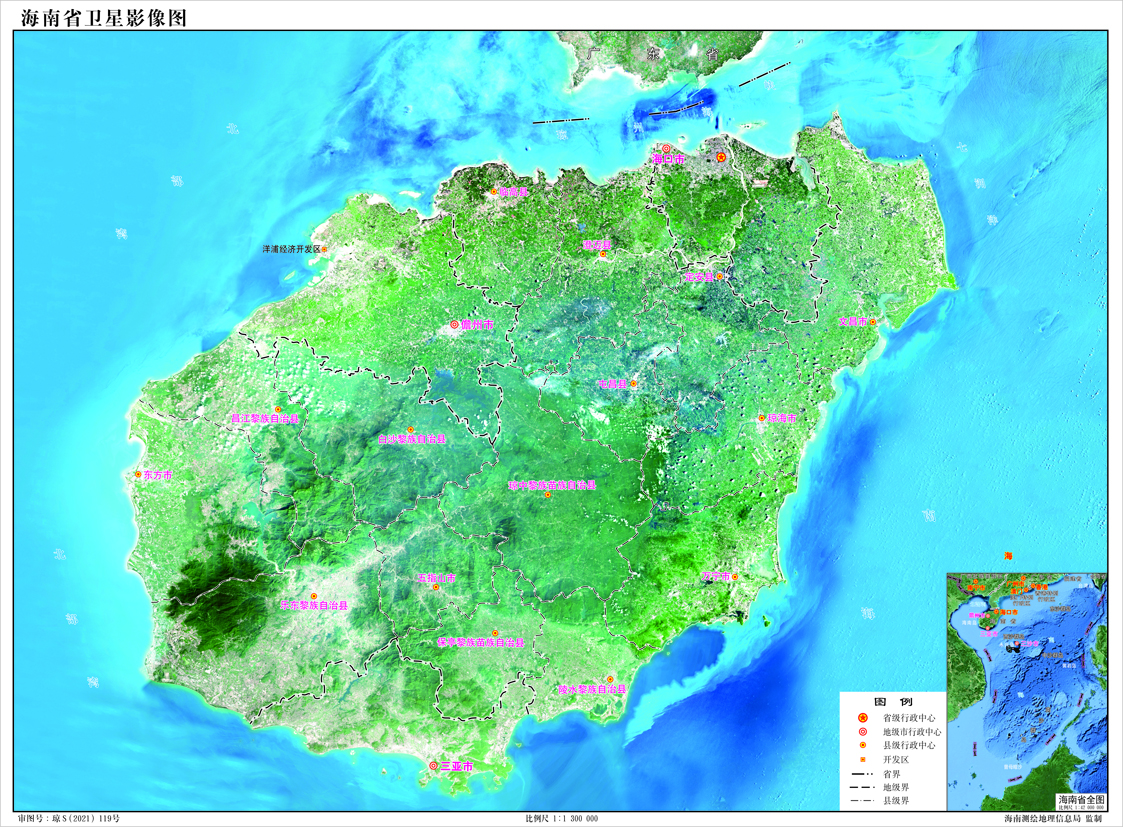1123x827 pixels.
Task: Click the 文昌市 marker dot
Action: tap(873, 322)
